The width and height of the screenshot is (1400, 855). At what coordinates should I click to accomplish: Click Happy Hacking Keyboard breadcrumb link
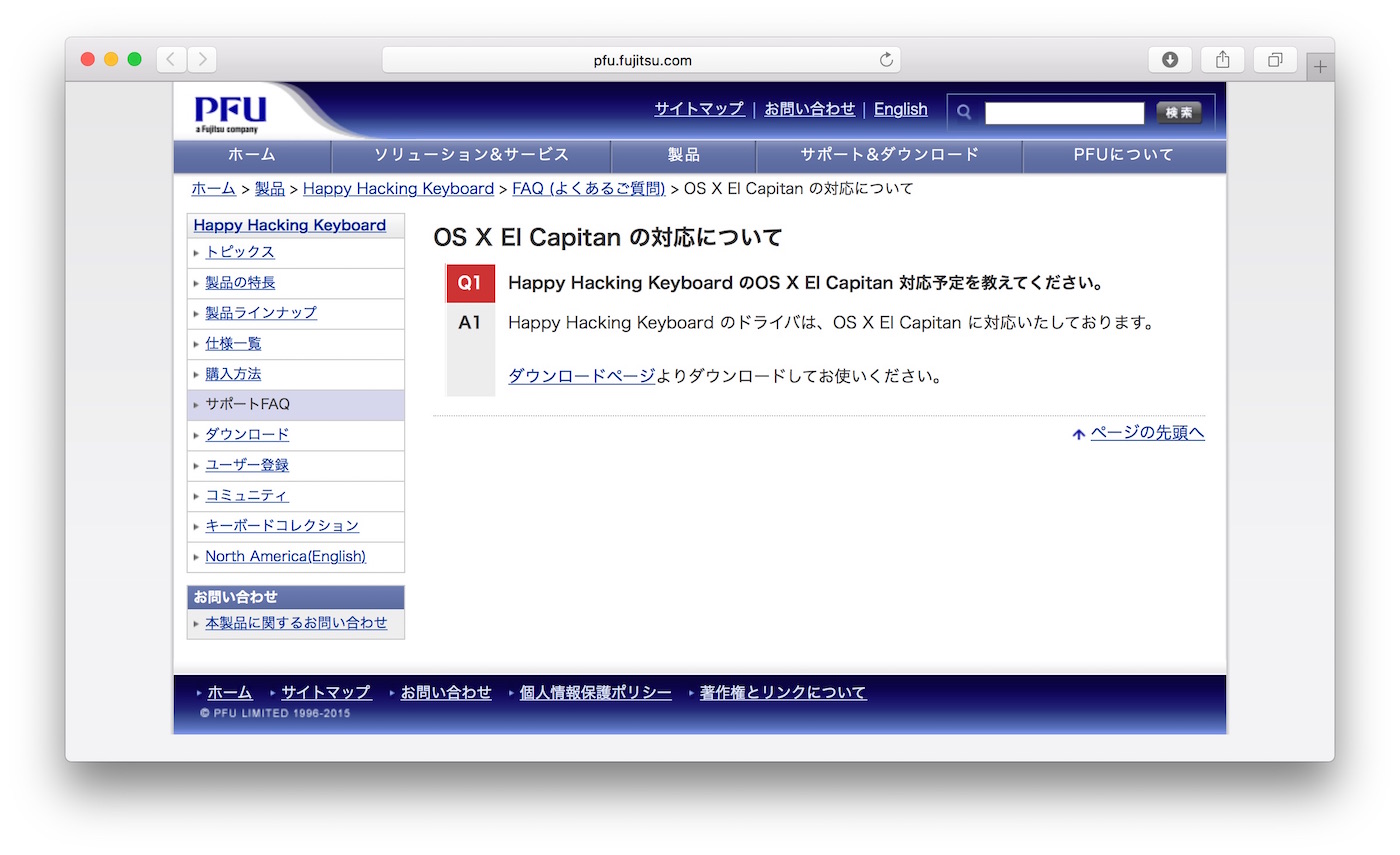coord(398,188)
